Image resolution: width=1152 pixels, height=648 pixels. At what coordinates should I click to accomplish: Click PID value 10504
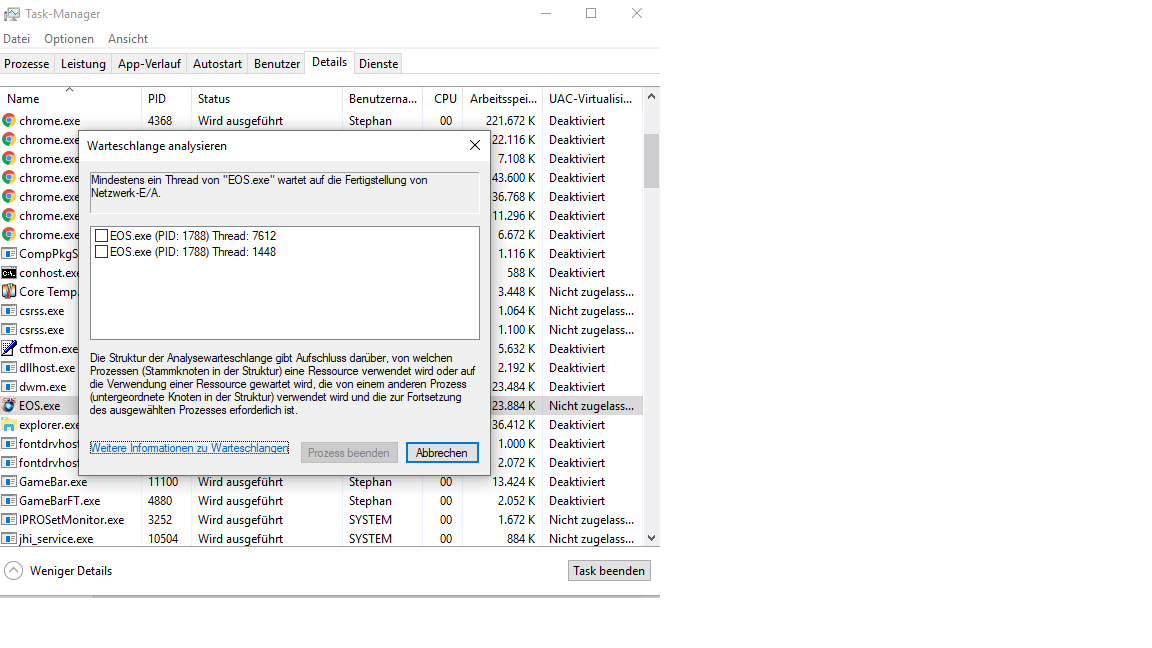(163, 539)
